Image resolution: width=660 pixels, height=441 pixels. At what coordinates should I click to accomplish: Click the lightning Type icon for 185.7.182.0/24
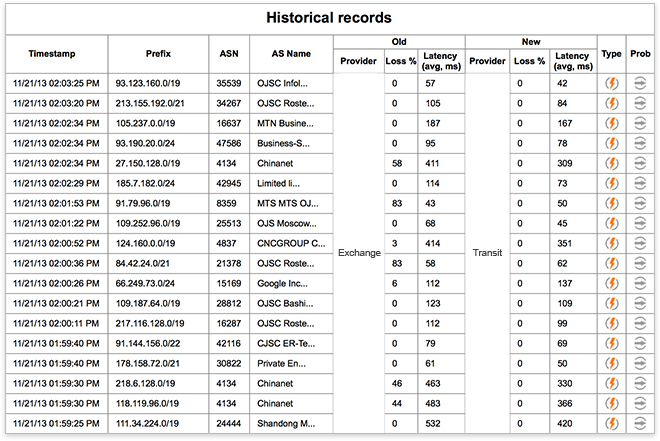(611, 183)
